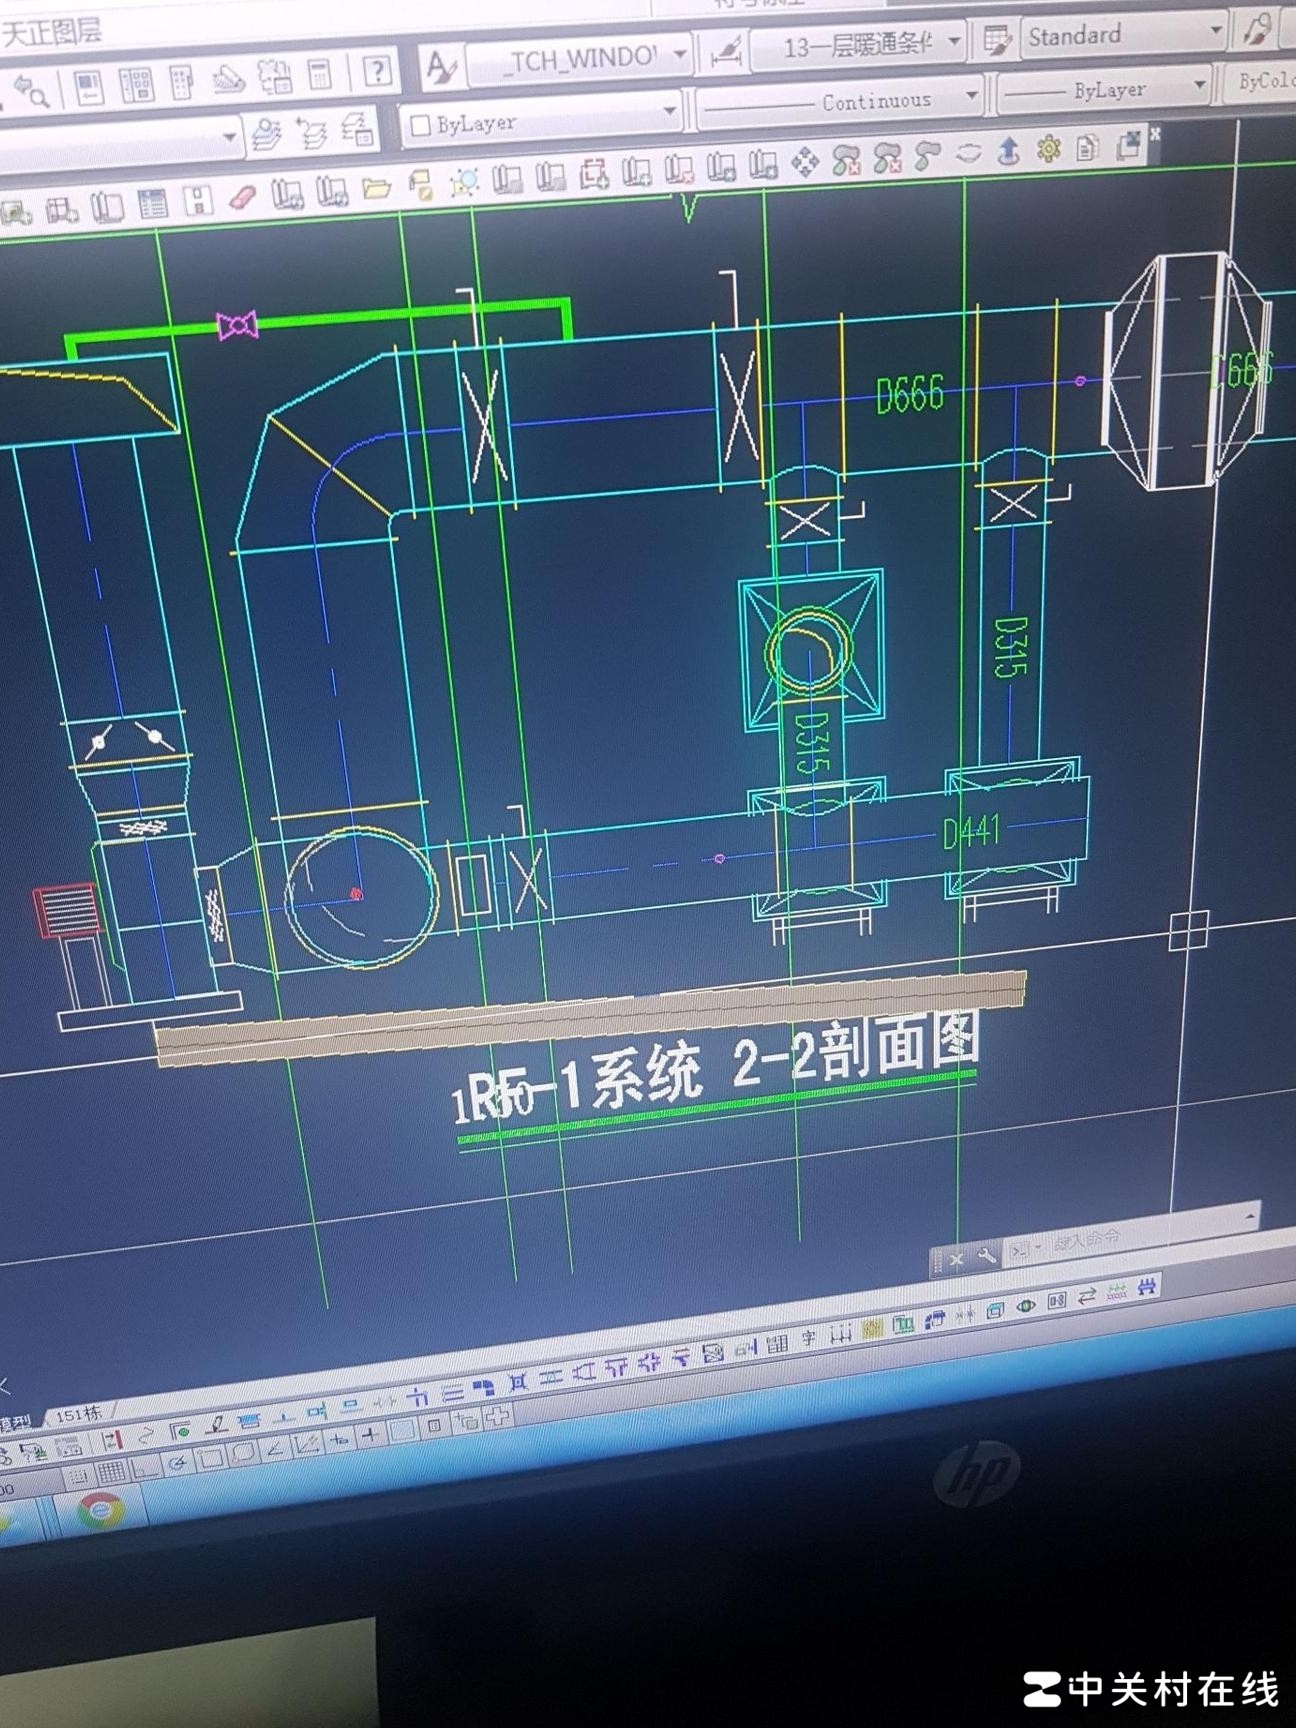Viewport: 1296px width, 1728px height.
Task: Click the document page icon near gear
Action: coord(1087,148)
